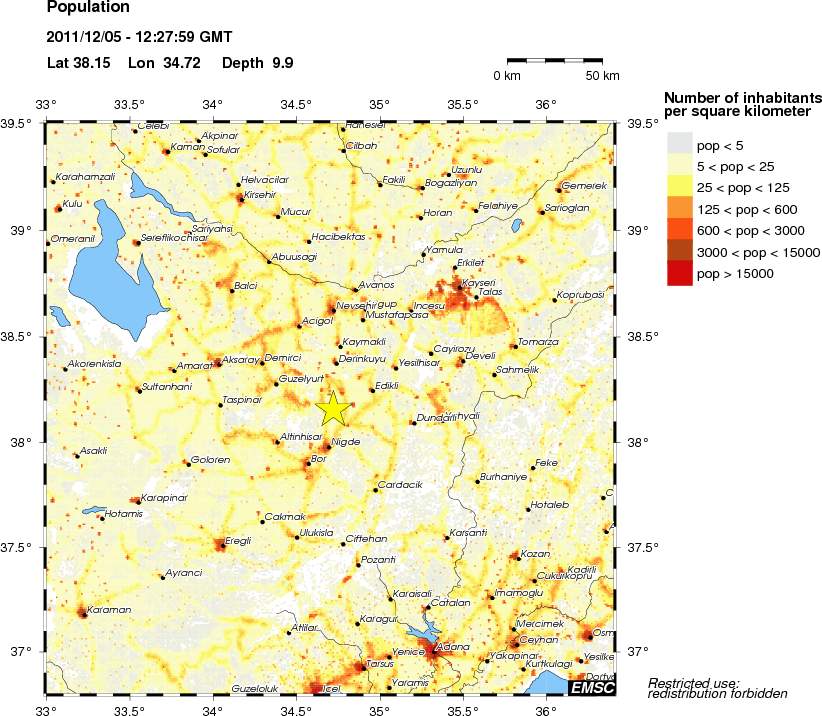Click the '125 < pop < 600' orange swatch
The image size is (822, 716).
pyautogui.click(x=679, y=209)
